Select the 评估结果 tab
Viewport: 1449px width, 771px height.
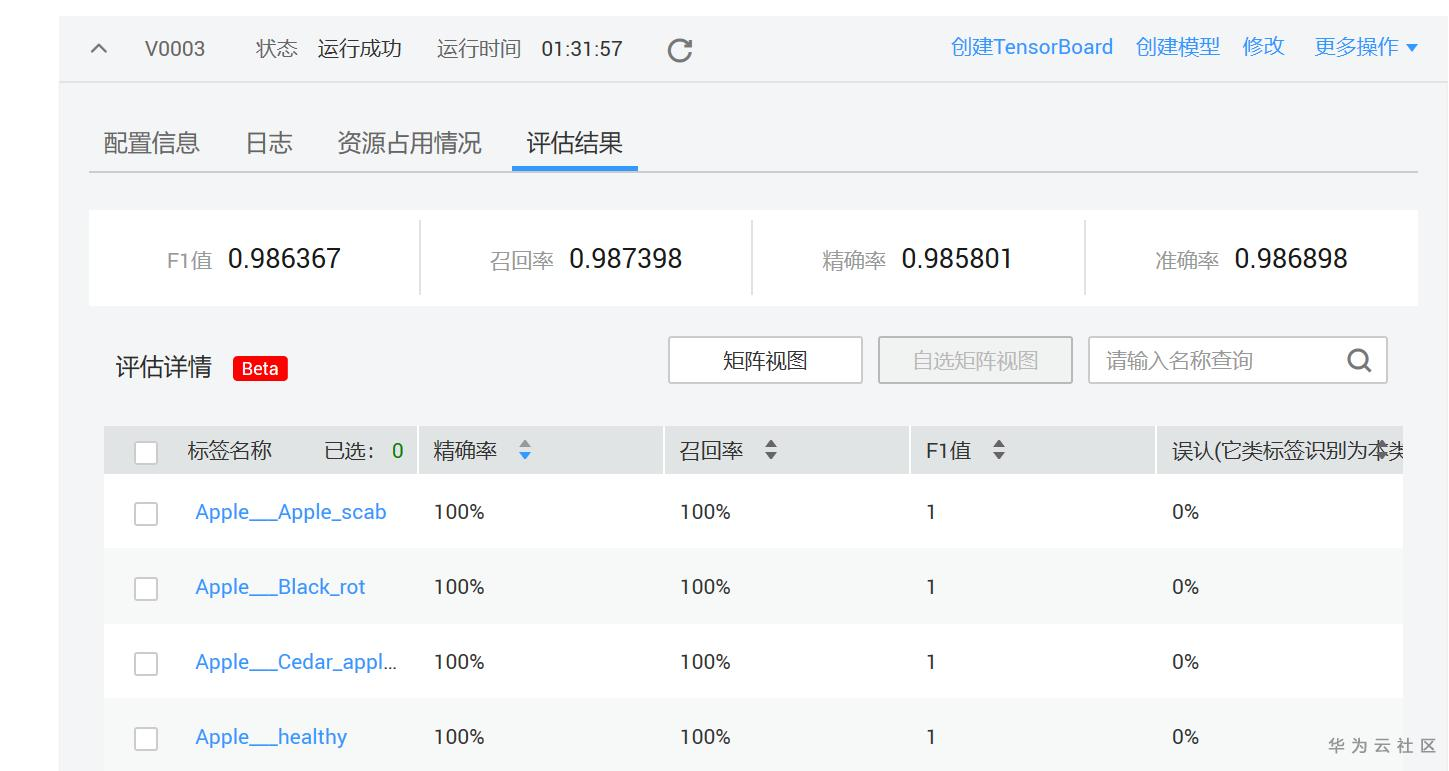tap(575, 143)
